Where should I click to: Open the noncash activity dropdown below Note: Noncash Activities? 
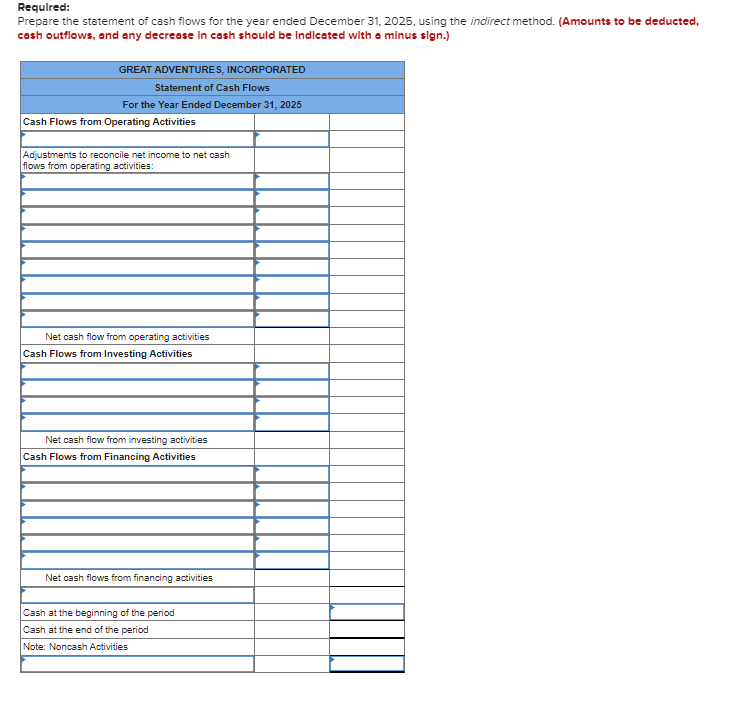pos(137,664)
